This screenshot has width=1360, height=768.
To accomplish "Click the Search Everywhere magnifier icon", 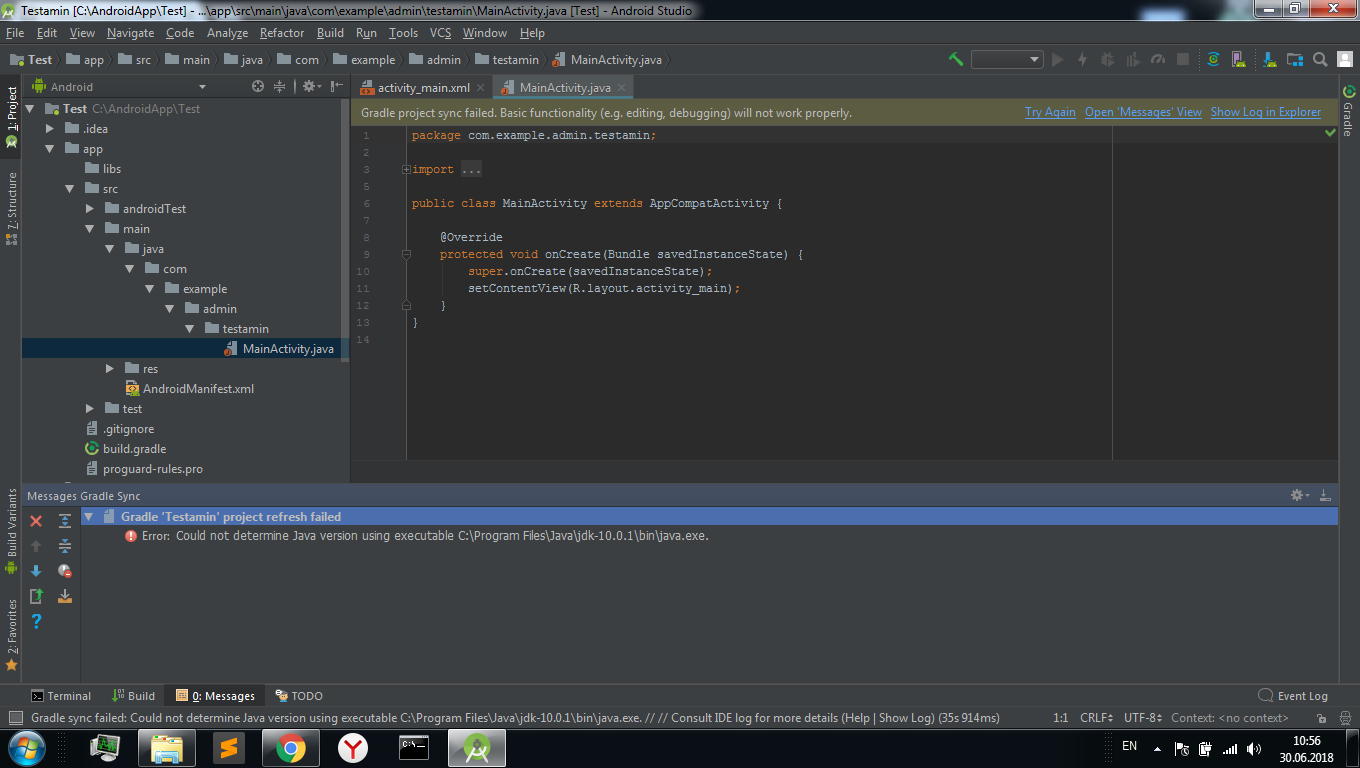I will pyautogui.click(x=1320, y=60).
